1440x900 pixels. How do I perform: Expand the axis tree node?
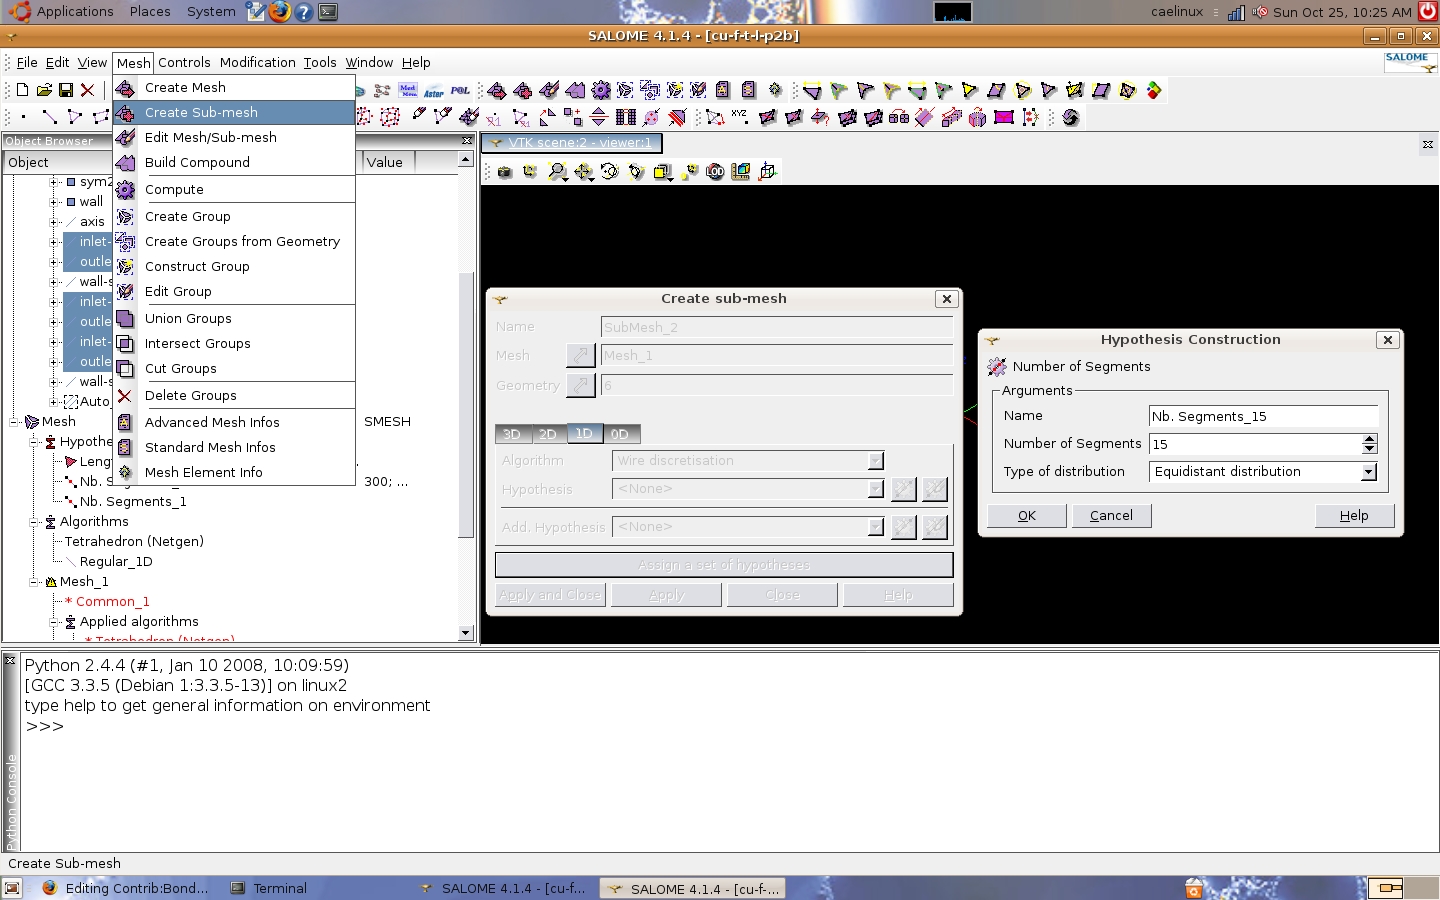point(55,222)
